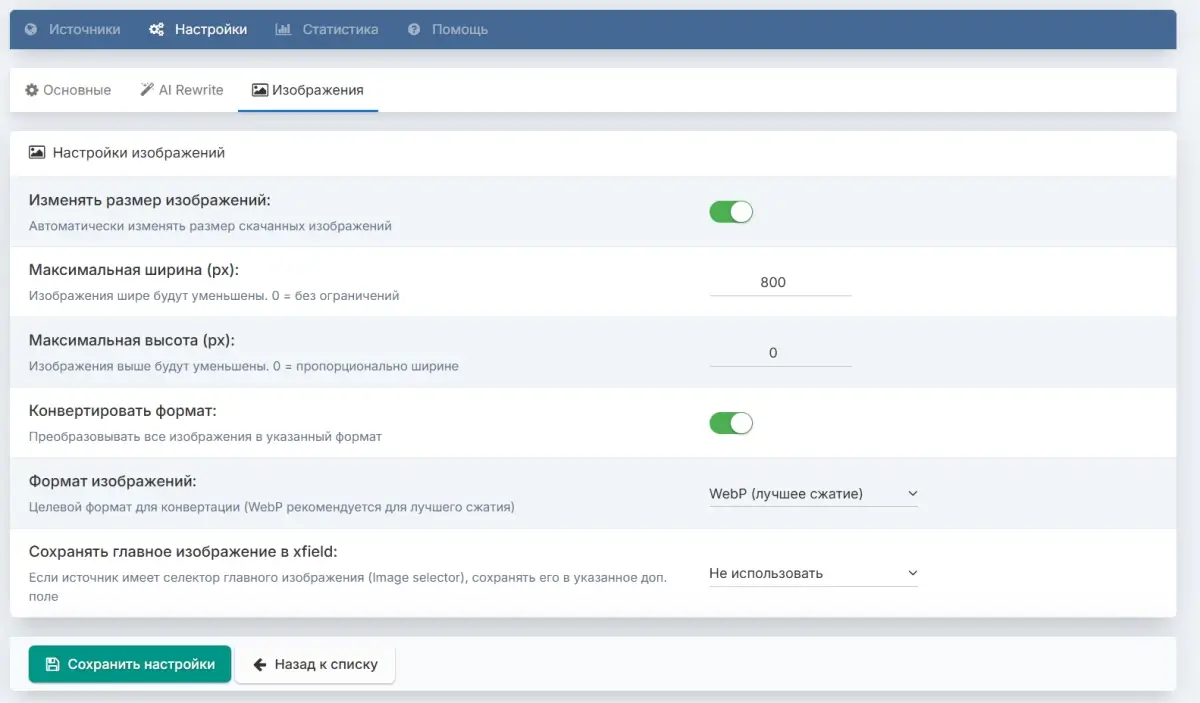Click the bar chart icon beside Статистика

tap(283, 30)
